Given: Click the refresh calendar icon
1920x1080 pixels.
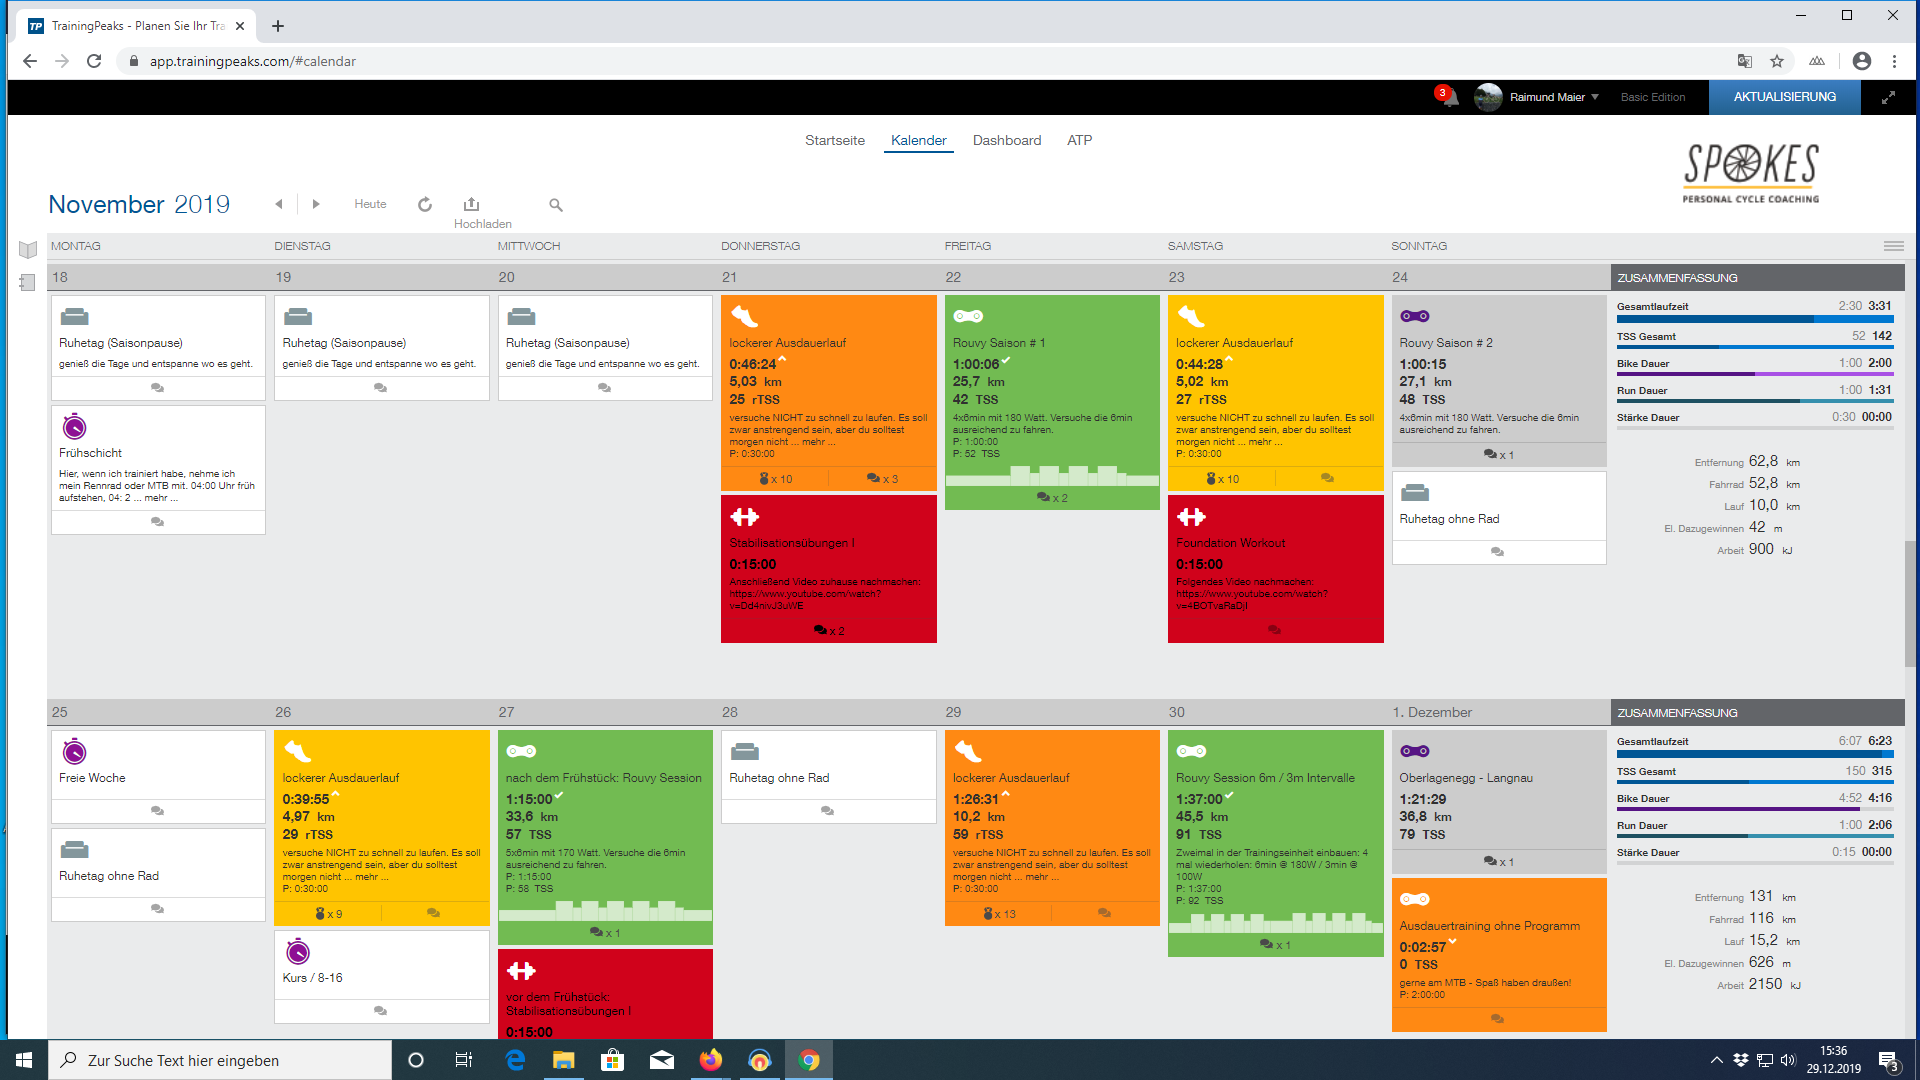Looking at the screenshot, I should tap(425, 204).
